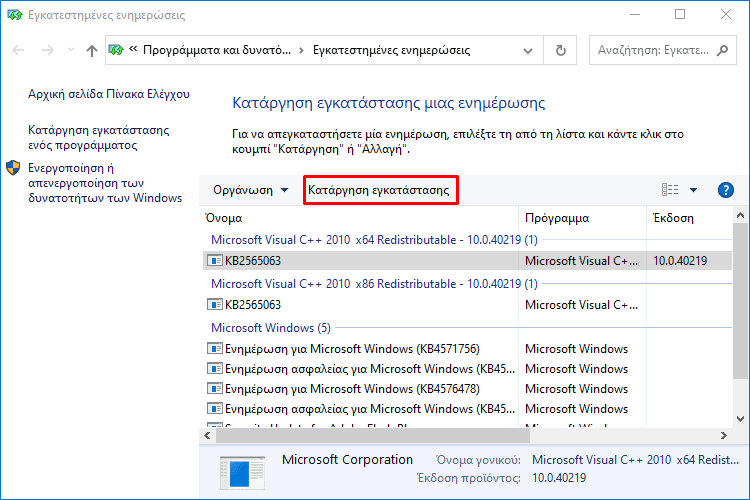Viewport: 750px width, 500px height.
Task: Minimize the window
Action: [635, 14]
